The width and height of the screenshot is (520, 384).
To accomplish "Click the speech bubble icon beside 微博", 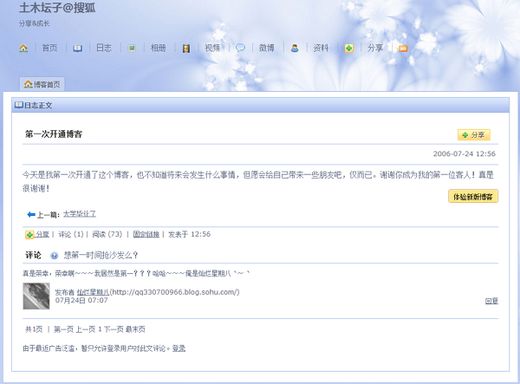I will point(240,48).
